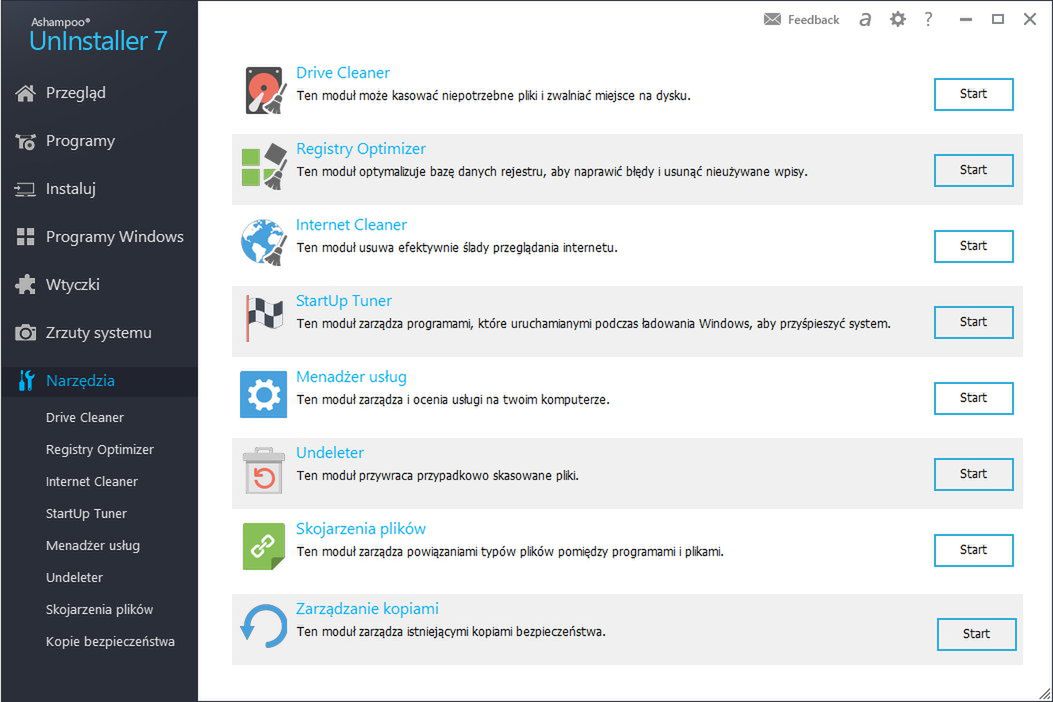Click the Wtyczki puzzle piece icon

[26, 285]
